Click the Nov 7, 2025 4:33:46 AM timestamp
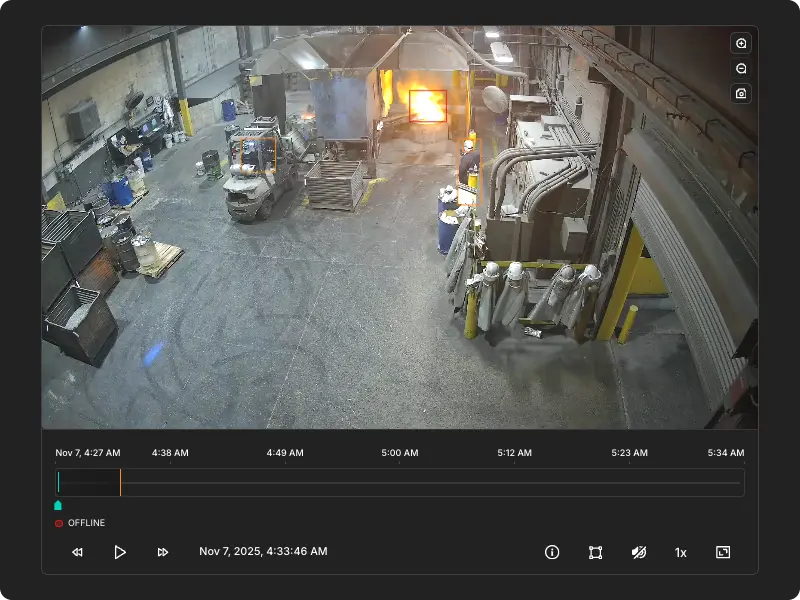The image size is (800, 600). (x=263, y=551)
